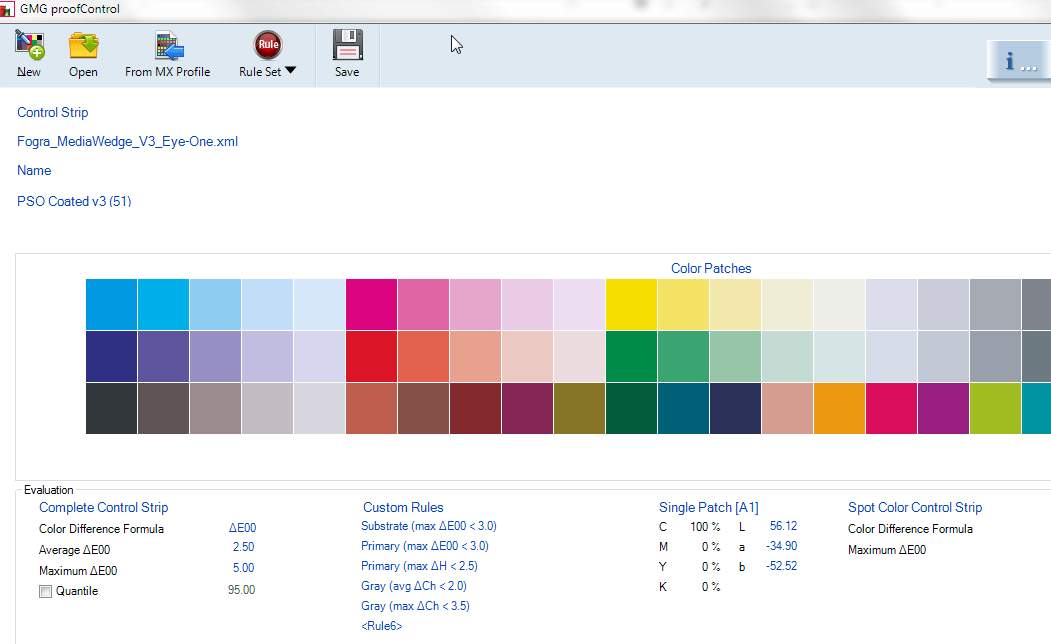Select Gray (avg ΔCh < 2.0) rule
Image resolution: width=1051 pixels, height=644 pixels.
414,586
